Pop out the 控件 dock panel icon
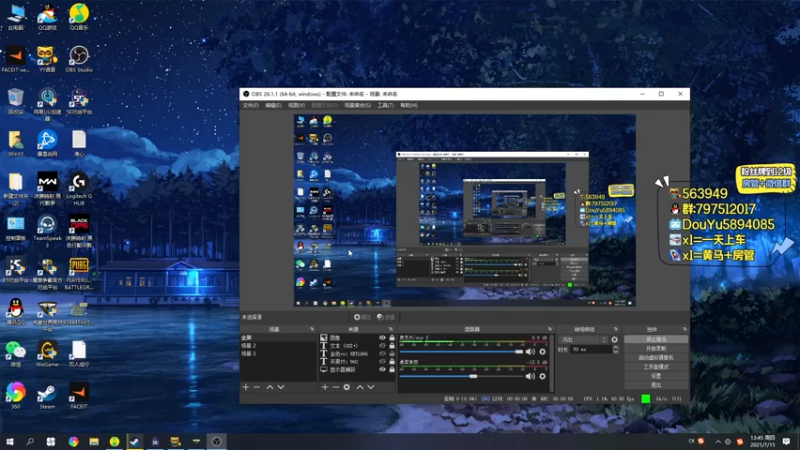 (x=685, y=329)
